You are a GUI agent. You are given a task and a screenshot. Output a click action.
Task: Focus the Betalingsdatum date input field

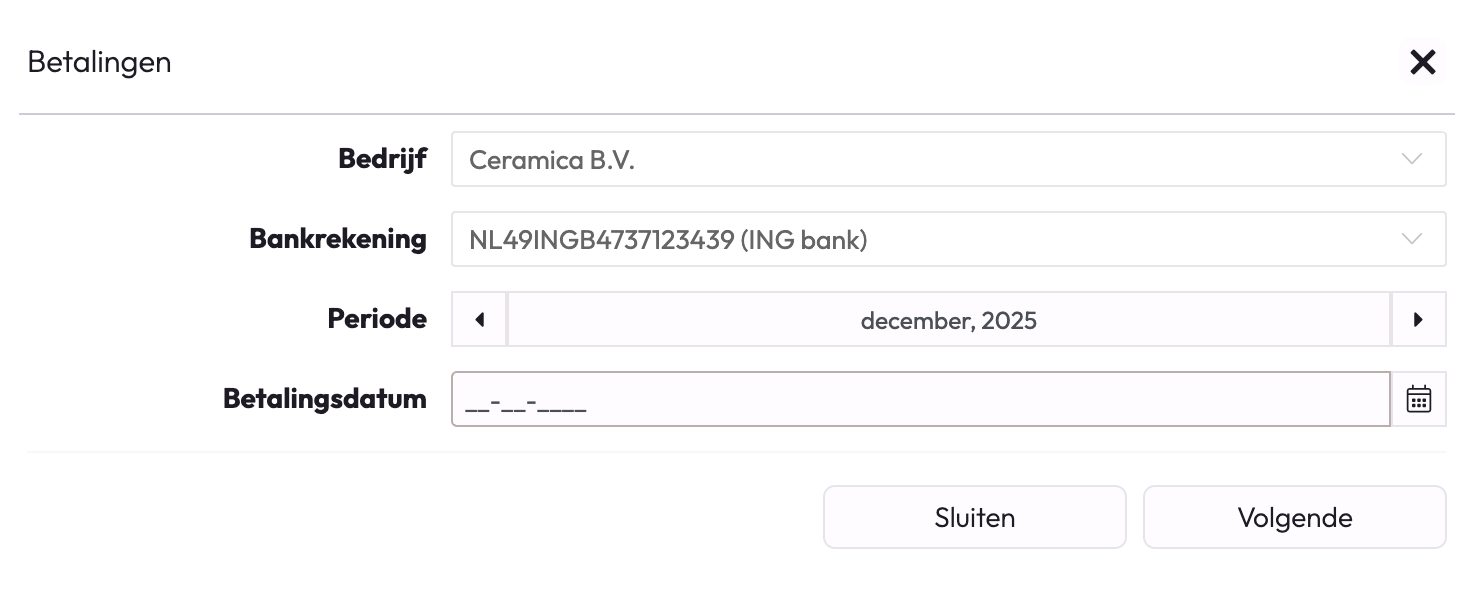(x=921, y=399)
